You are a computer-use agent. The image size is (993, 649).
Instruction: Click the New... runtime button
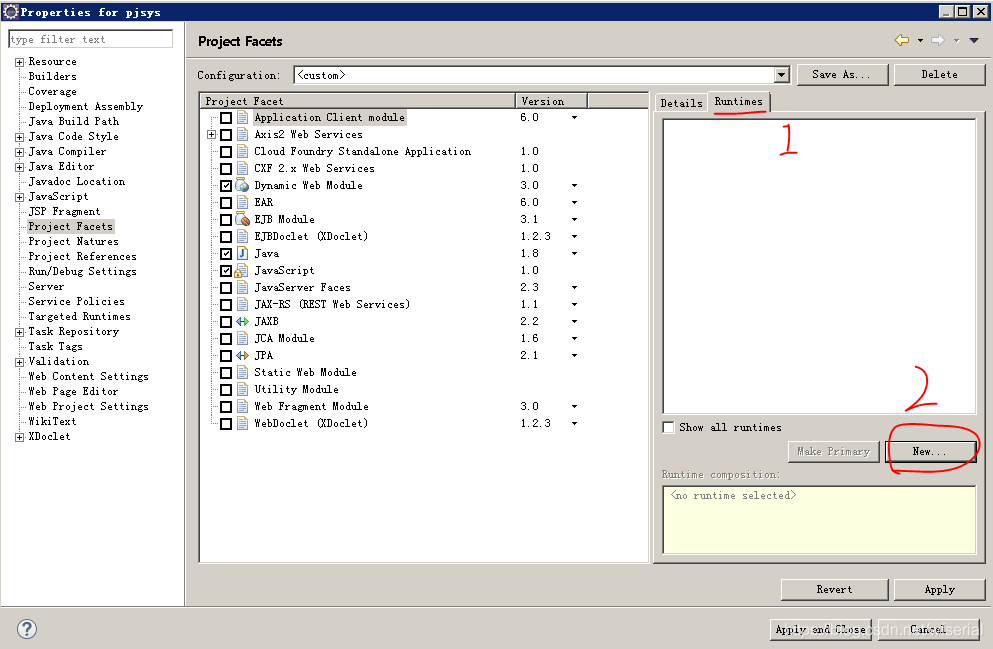pyautogui.click(x=930, y=451)
